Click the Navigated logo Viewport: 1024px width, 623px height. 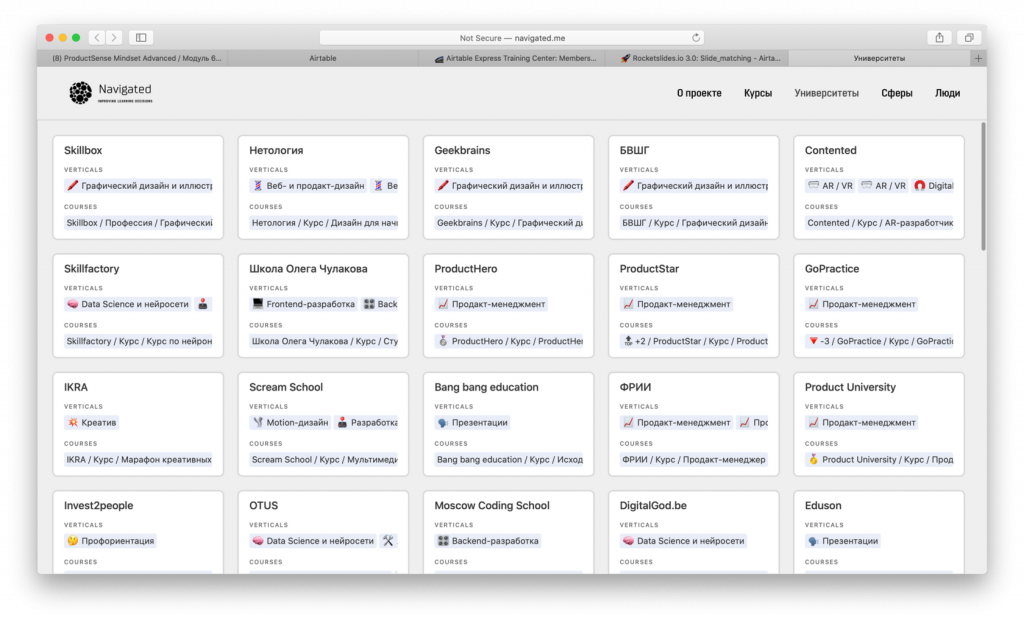110,93
